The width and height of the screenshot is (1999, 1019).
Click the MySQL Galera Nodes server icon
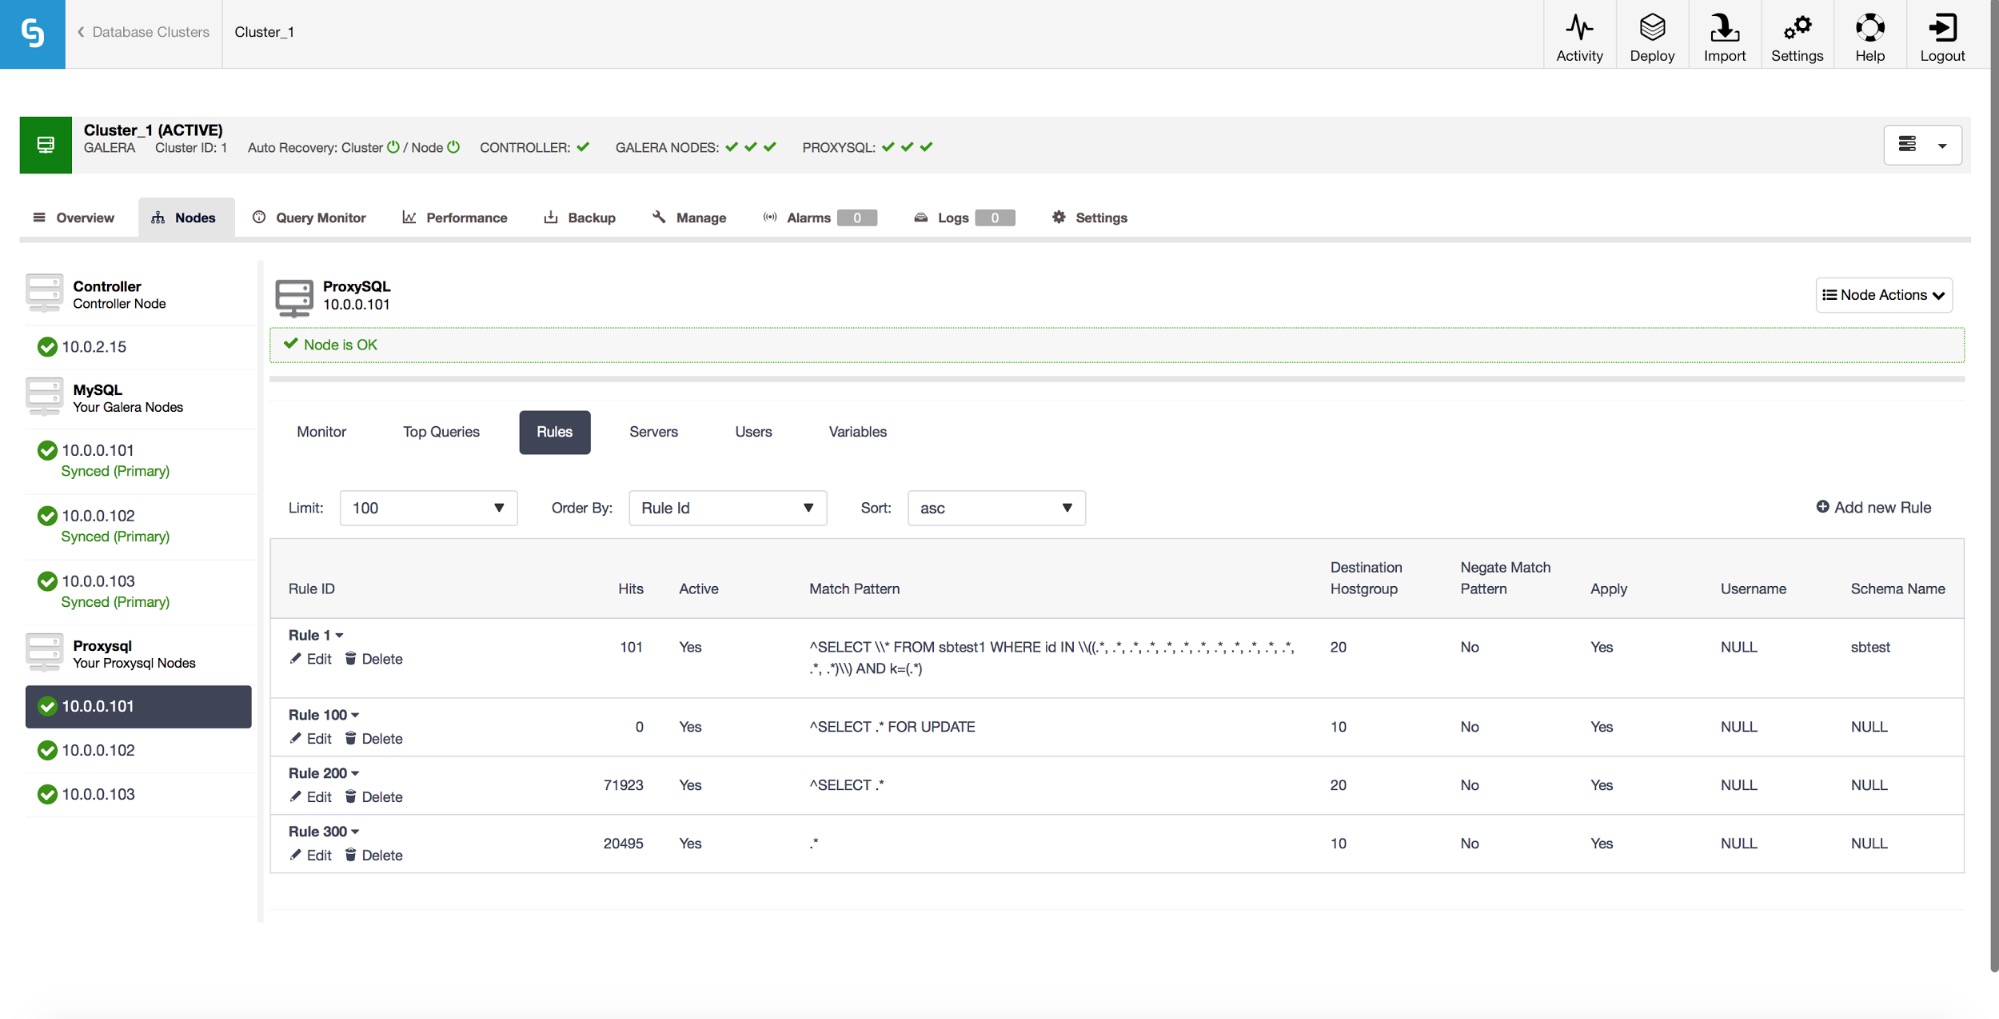coord(44,396)
